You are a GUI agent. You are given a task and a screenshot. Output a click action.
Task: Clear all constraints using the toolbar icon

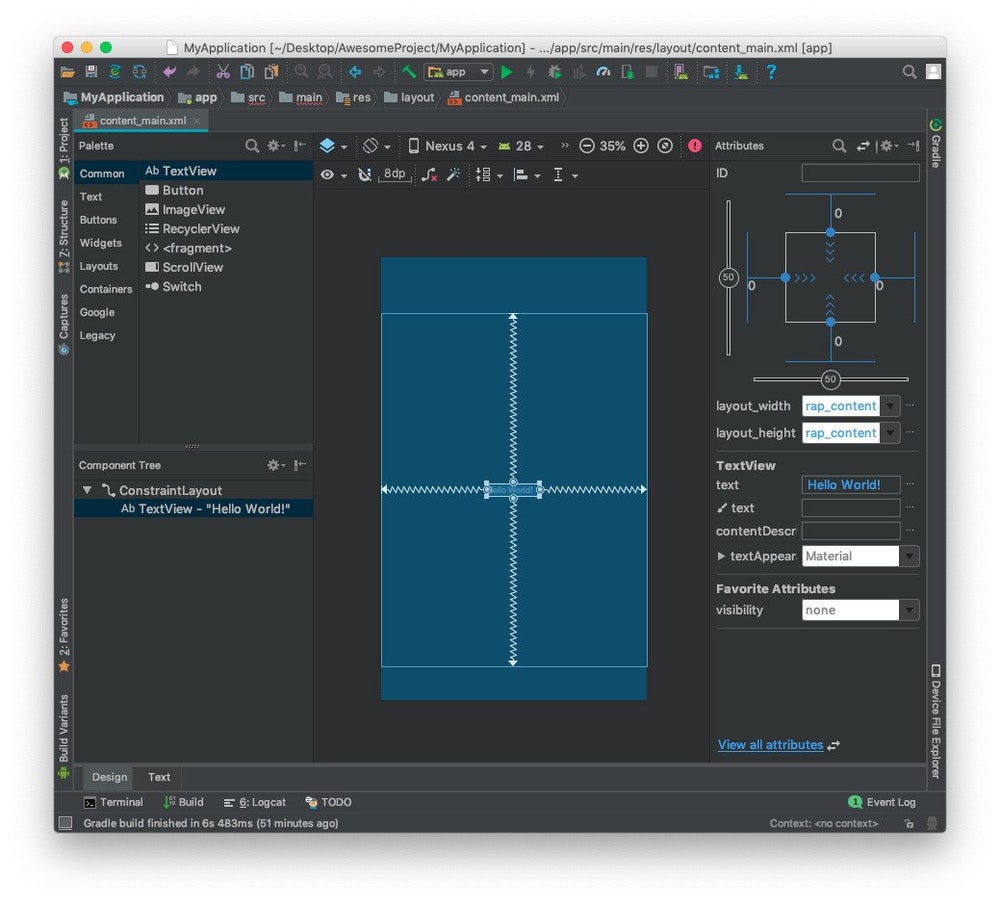coord(431,175)
